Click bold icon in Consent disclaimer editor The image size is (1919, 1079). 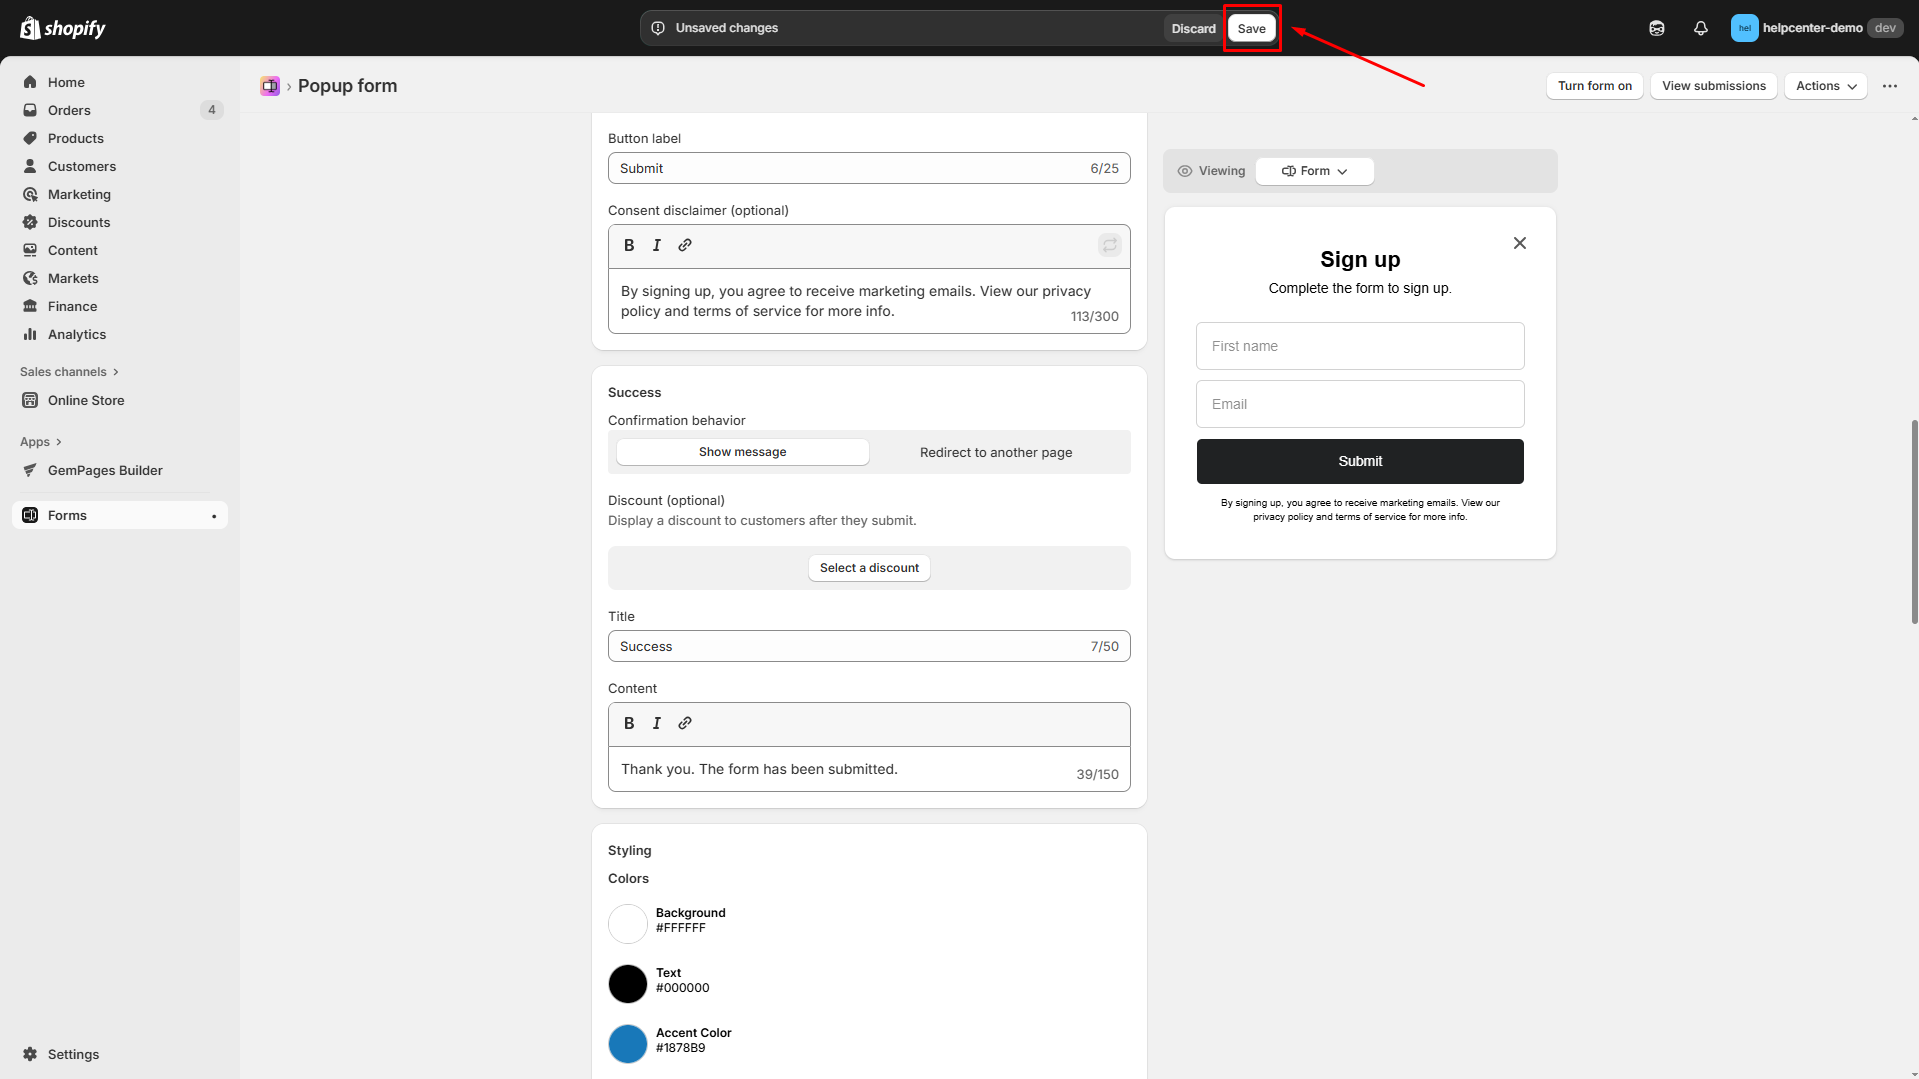click(x=629, y=245)
